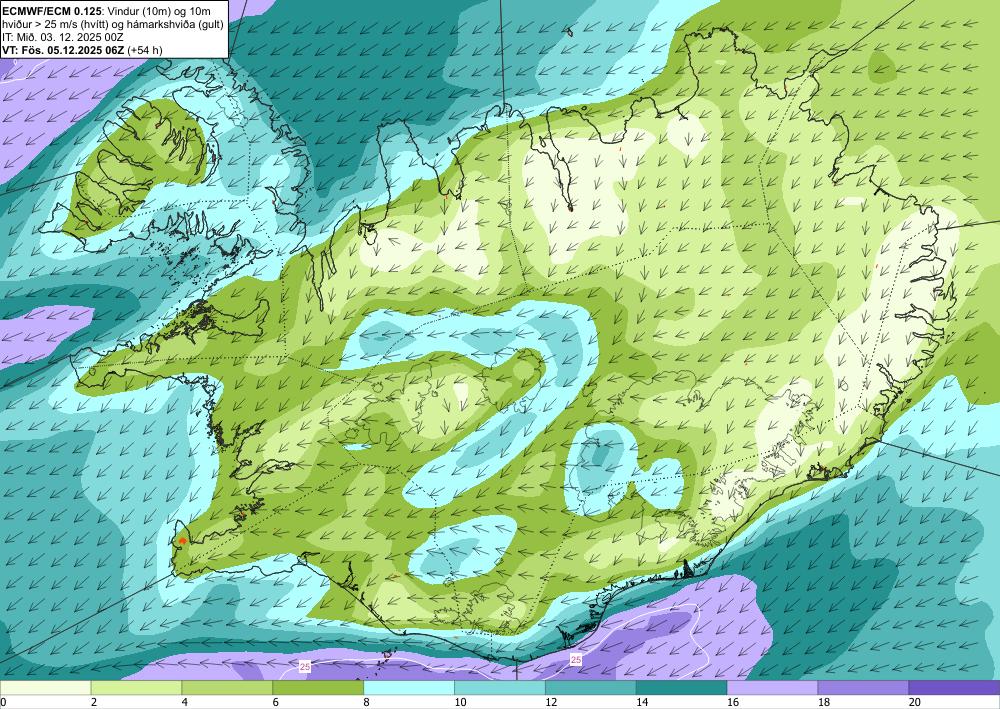Click the purple 18–20 m/s legend swatch
The height and width of the screenshot is (709, 1000).
[863, 687]
